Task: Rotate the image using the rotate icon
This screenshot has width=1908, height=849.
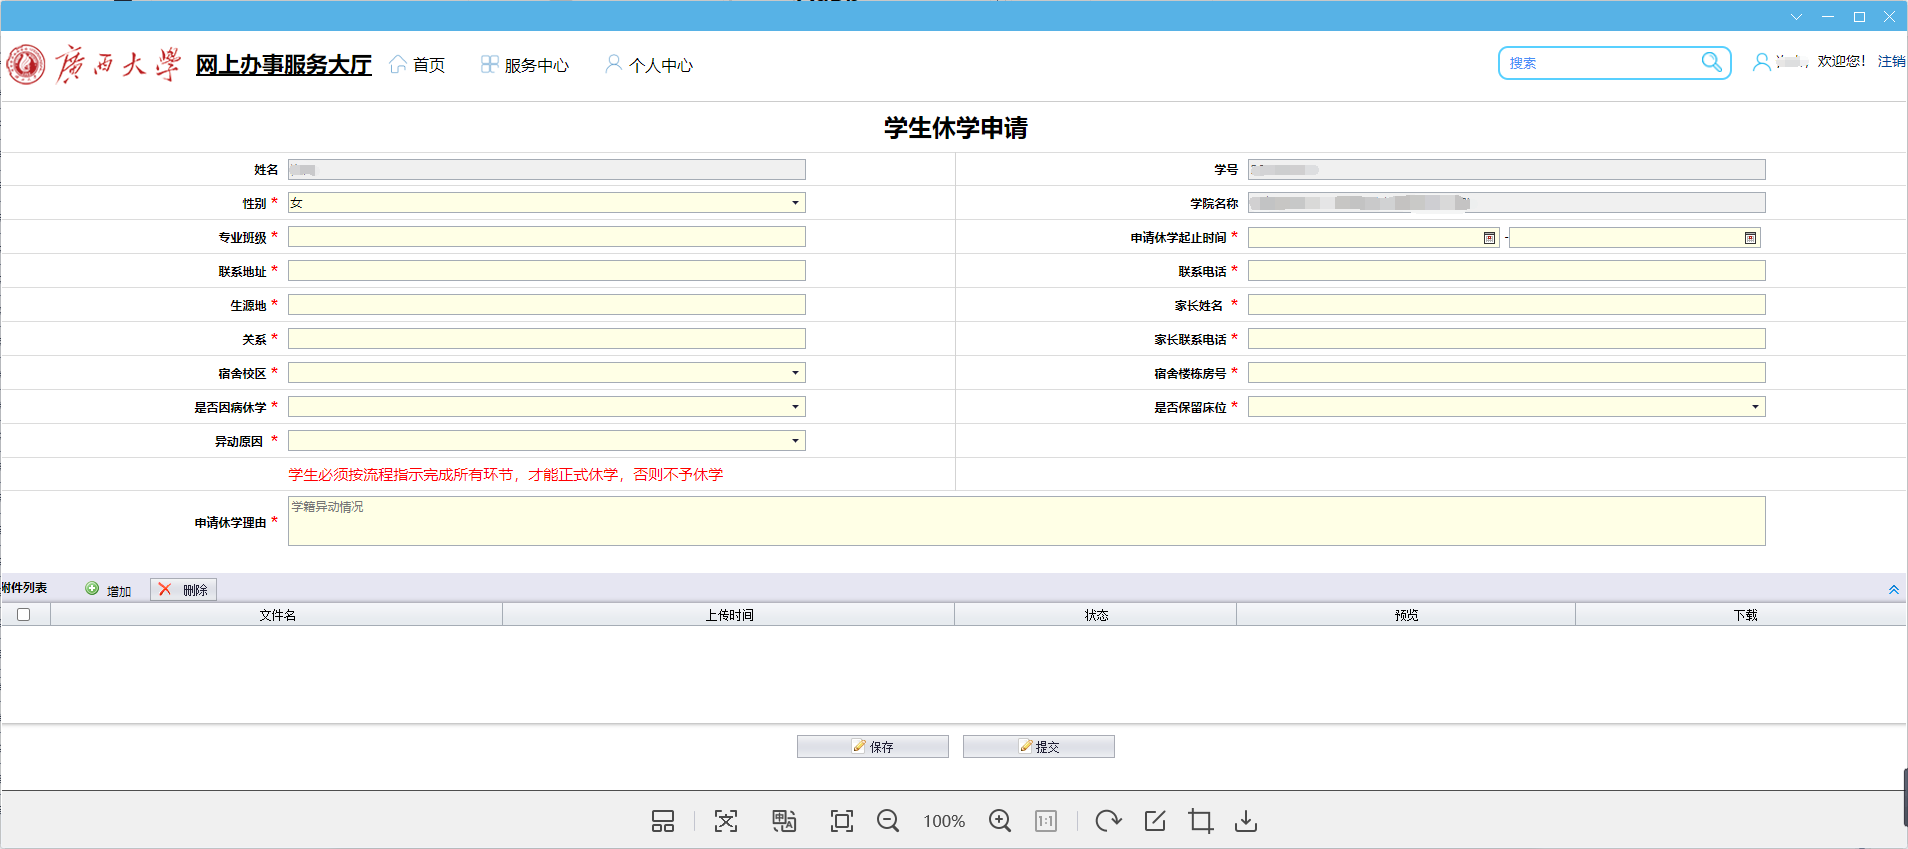Action: coord(1107,821)
